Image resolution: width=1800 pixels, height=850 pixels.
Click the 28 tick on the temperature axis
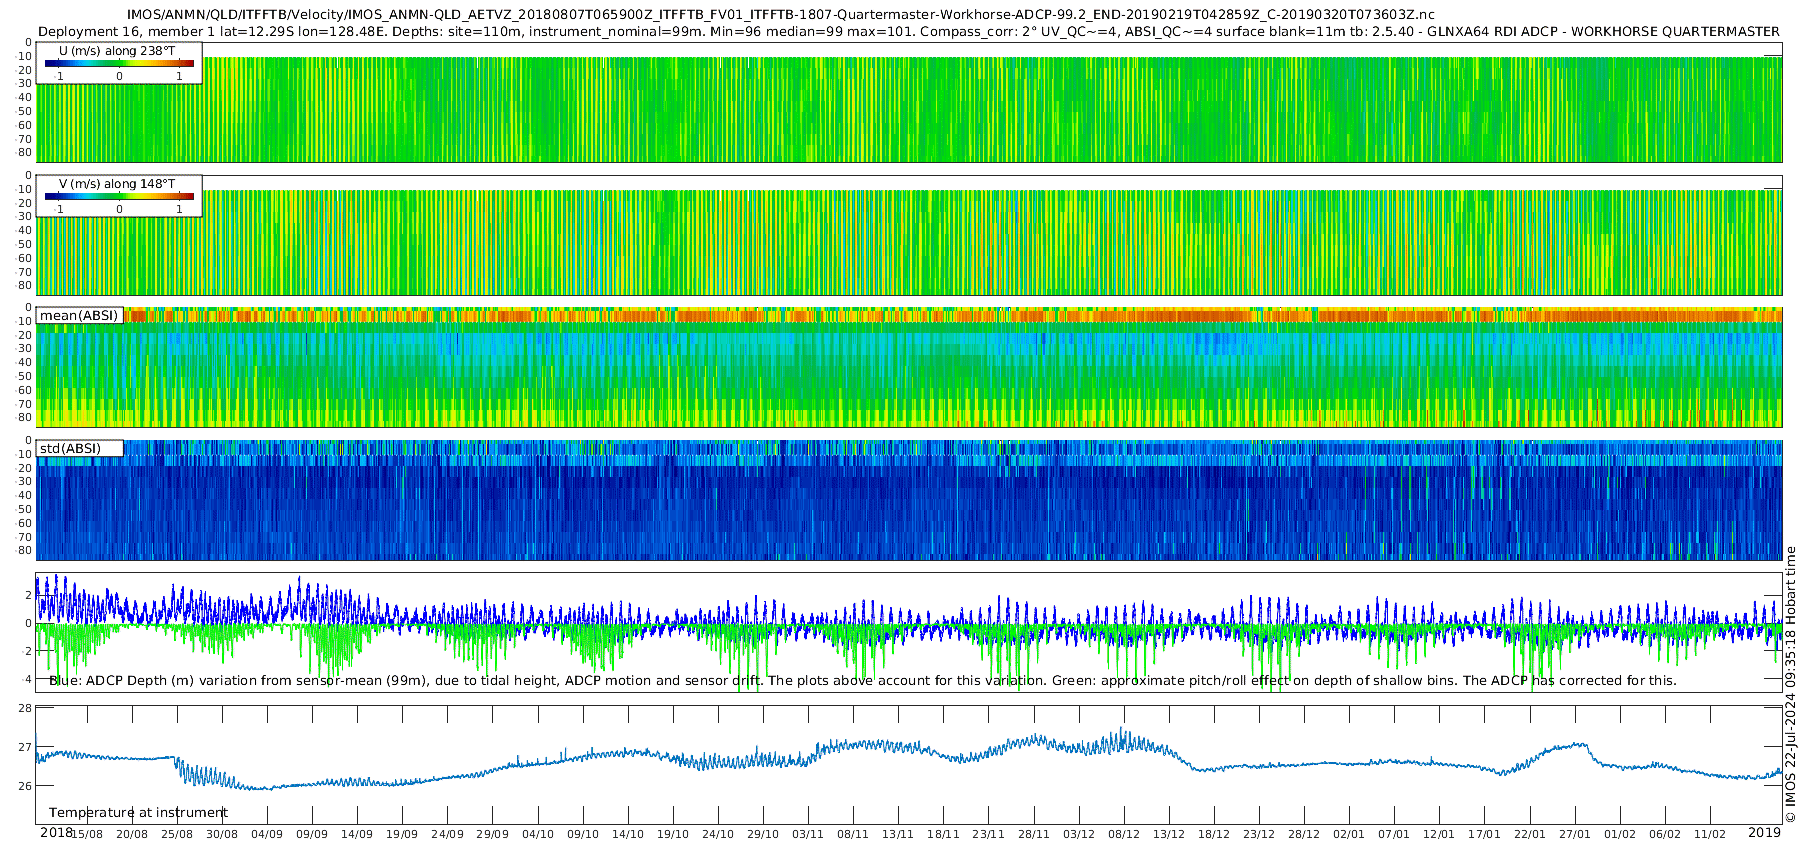click(25, 708)
